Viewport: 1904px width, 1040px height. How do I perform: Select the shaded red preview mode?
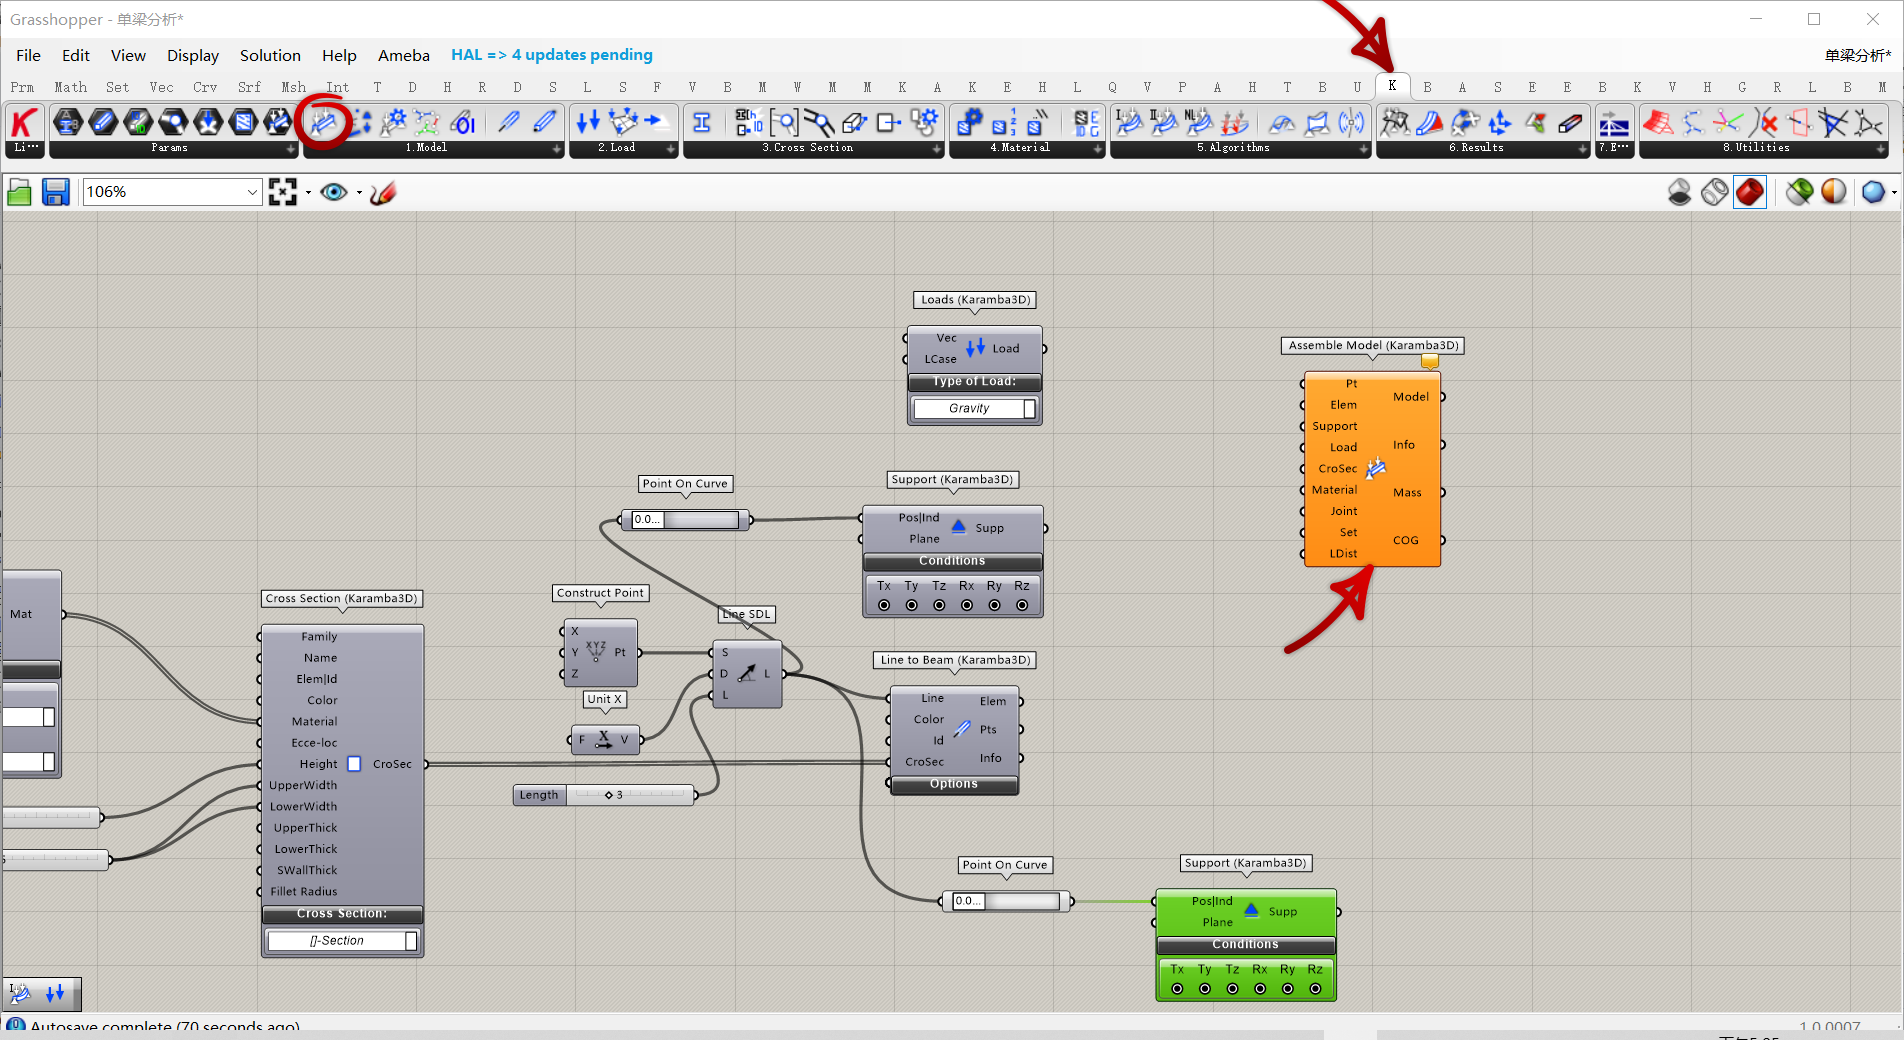click(x=1749, y=192)
